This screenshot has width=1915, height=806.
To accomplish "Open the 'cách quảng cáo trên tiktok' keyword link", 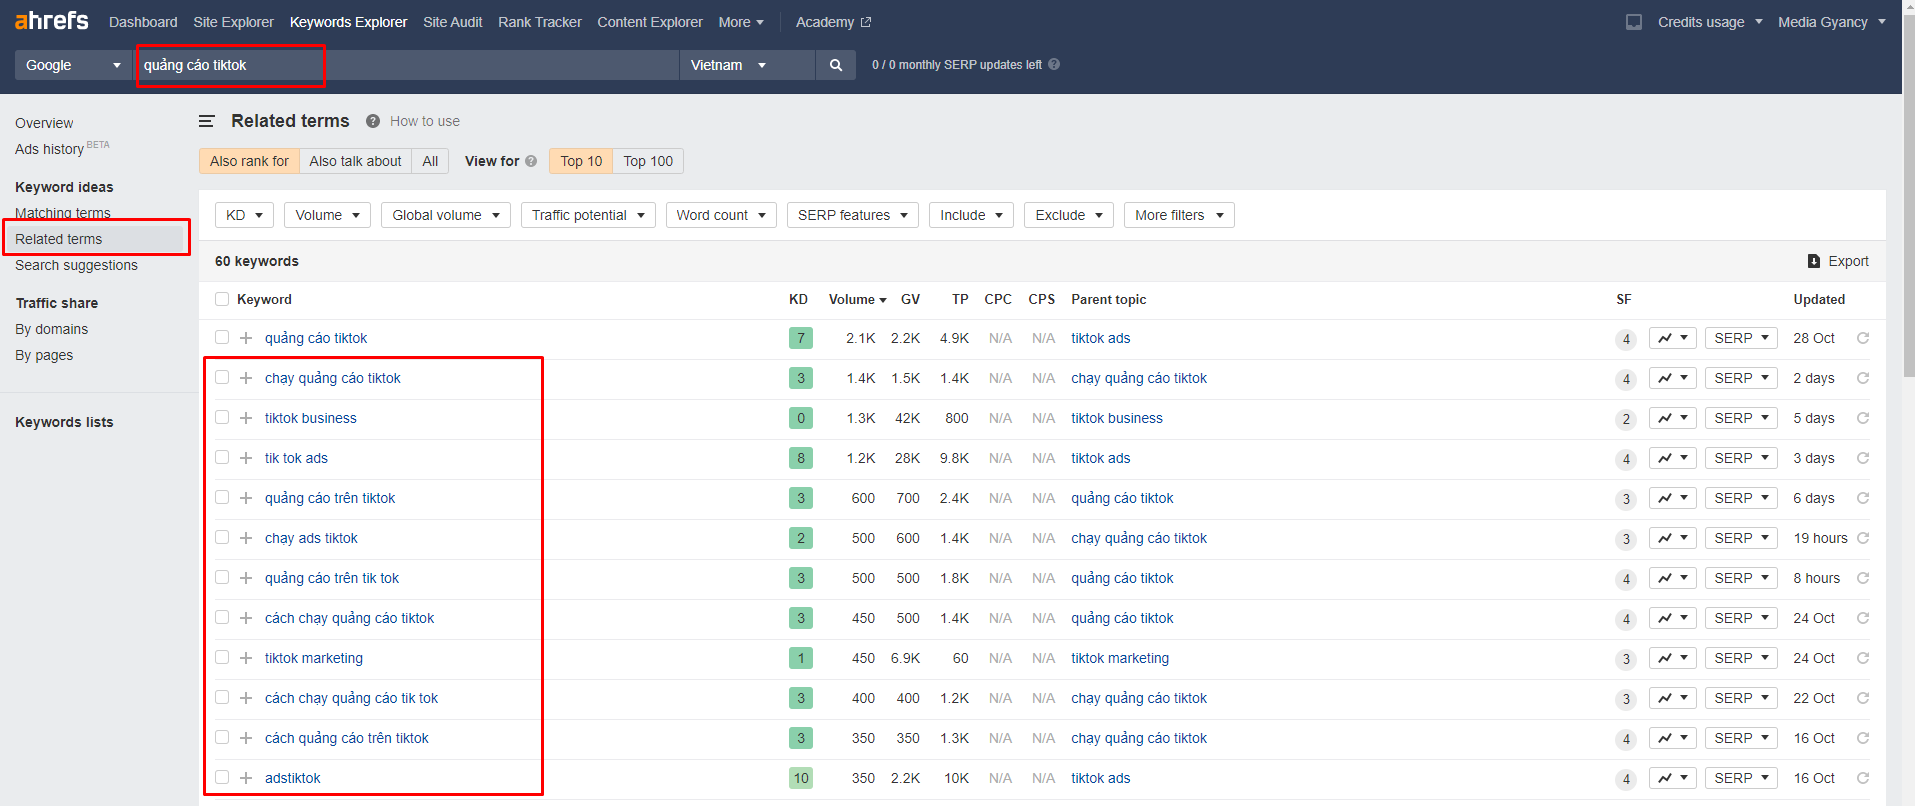I will pos(346,738).
